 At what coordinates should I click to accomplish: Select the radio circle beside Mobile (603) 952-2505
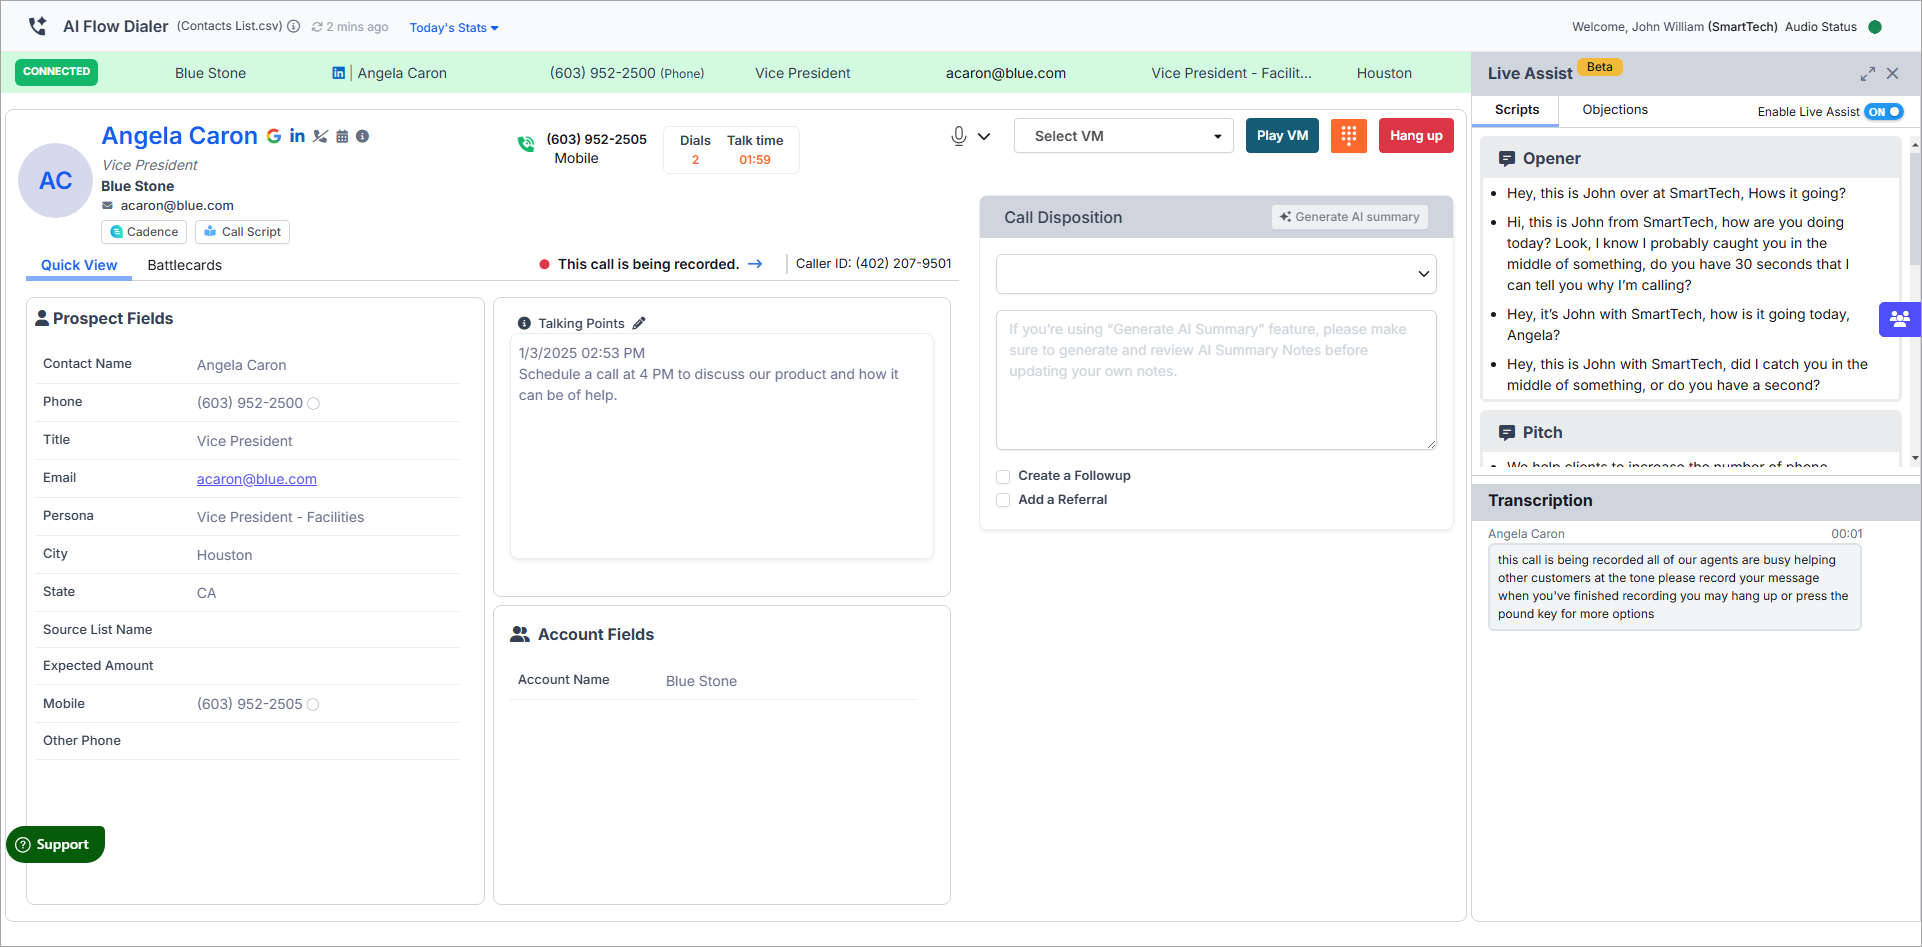[313, 705]
